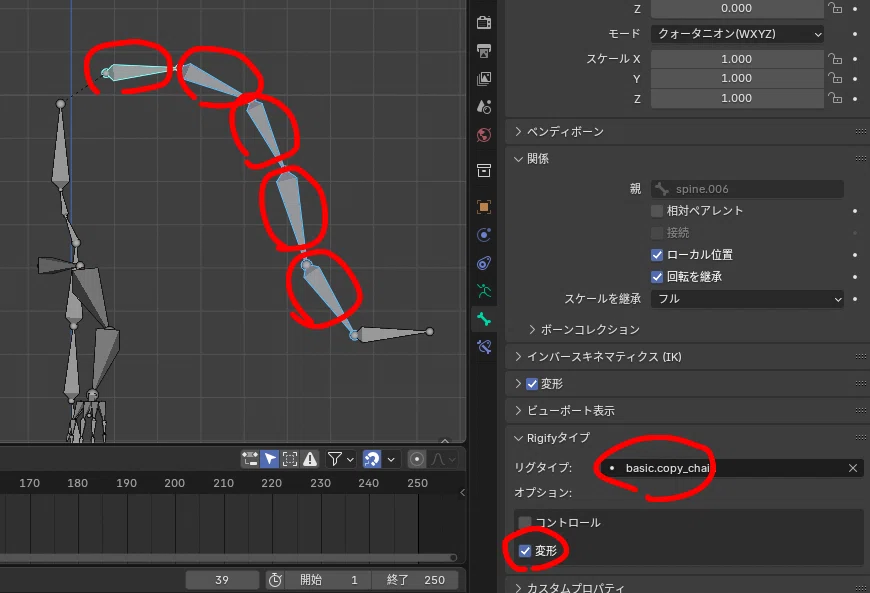The image size is (870, 593).
Task: Open the Object Constraints properties tab
Action: 484,263
